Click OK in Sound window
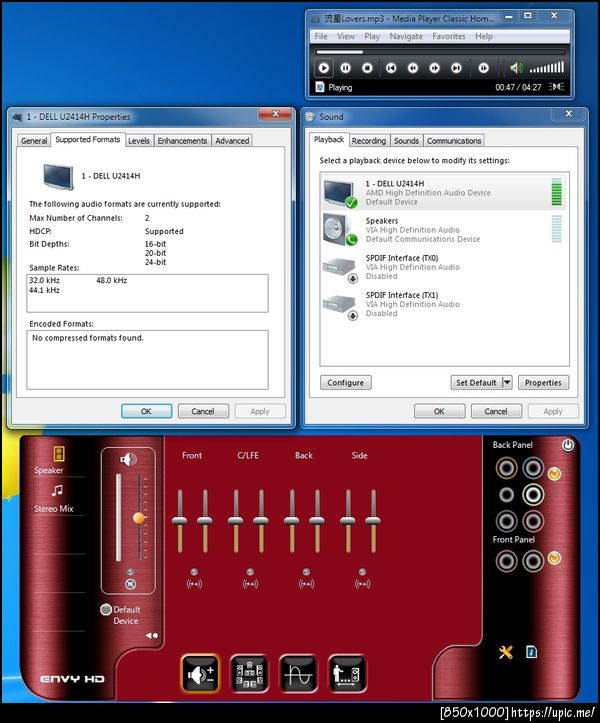This screenshot has width=600, height=723. point(439,411)
